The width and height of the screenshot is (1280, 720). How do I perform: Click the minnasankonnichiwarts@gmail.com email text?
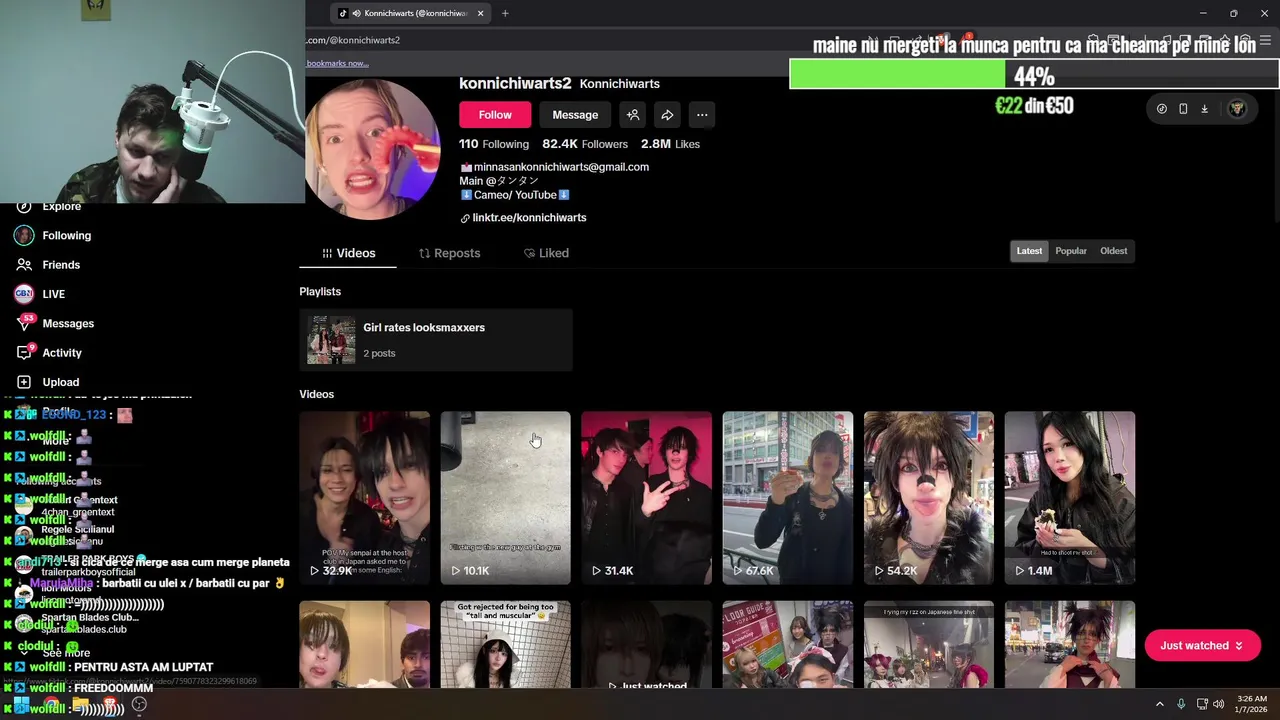tap(561, 167)
